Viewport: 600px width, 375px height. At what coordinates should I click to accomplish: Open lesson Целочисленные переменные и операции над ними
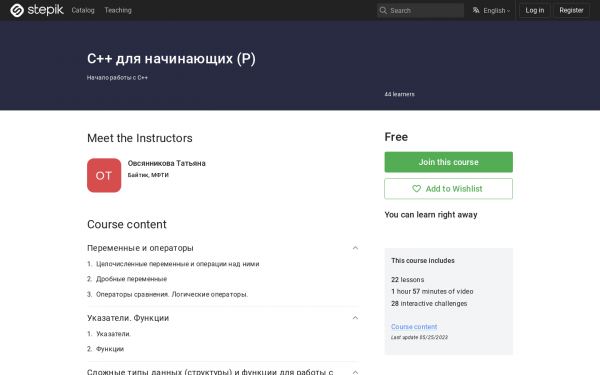(178, 264)
